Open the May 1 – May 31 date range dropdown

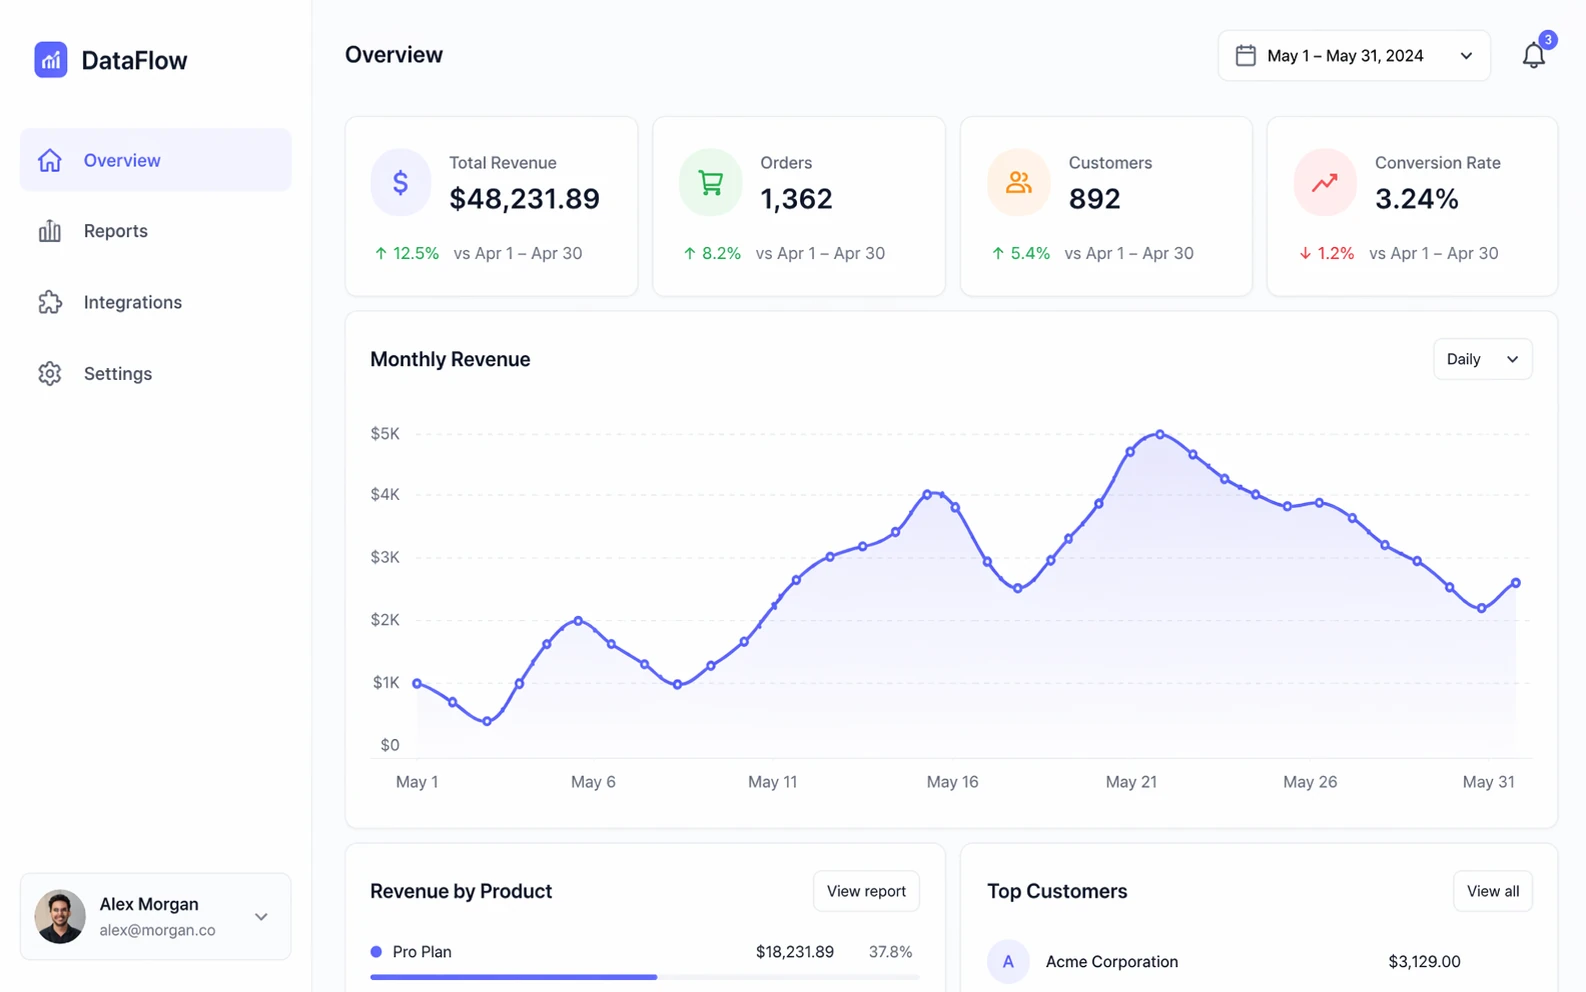coord(1353,56)
